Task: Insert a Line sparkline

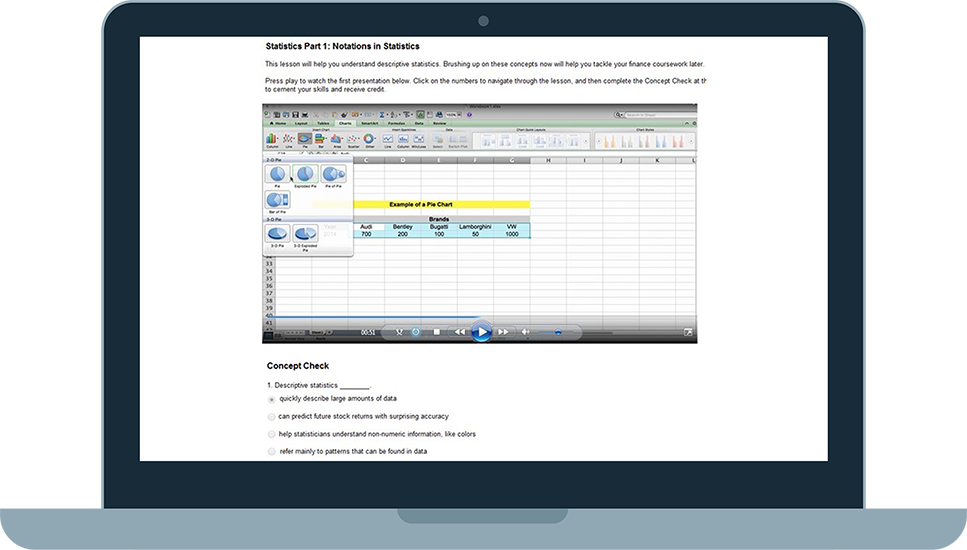Action: (x=387, y=140)
